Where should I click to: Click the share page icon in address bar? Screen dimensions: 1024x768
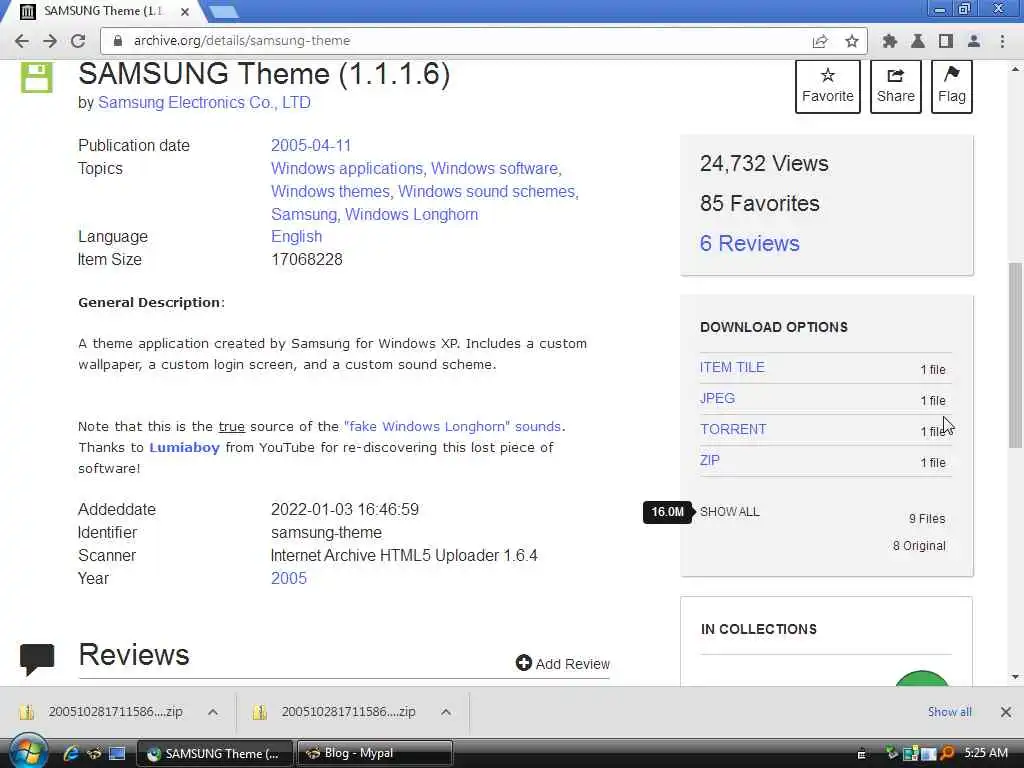(820, 41)
